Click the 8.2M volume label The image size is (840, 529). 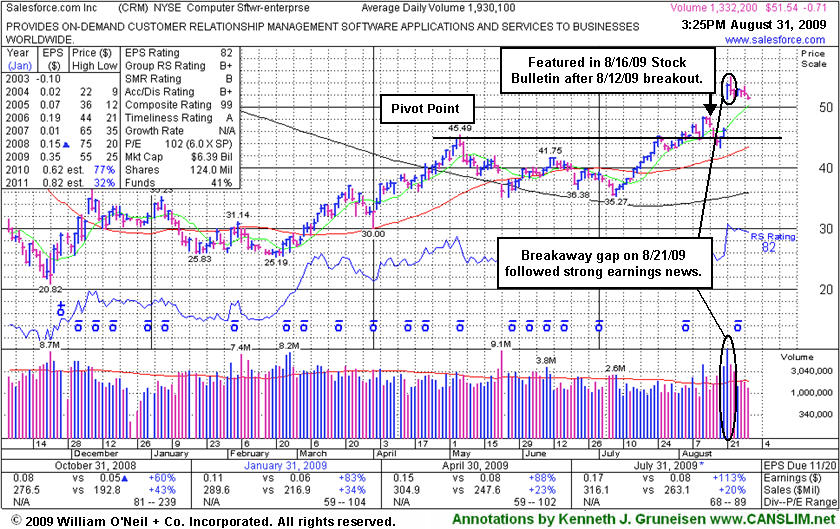point(289,346)
